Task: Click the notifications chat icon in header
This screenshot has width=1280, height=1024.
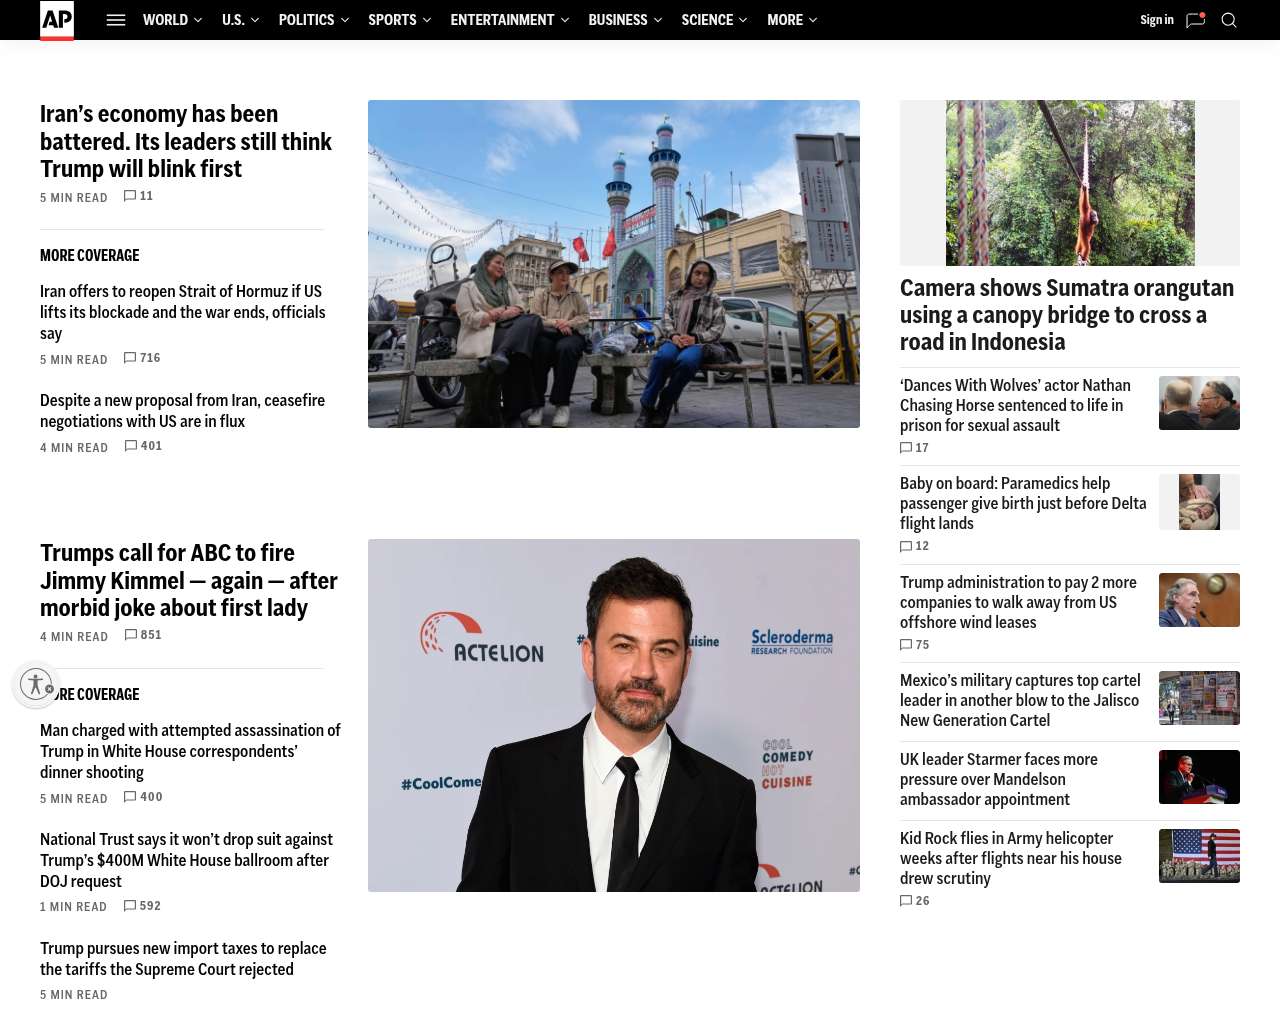Action: [1195, 20]
